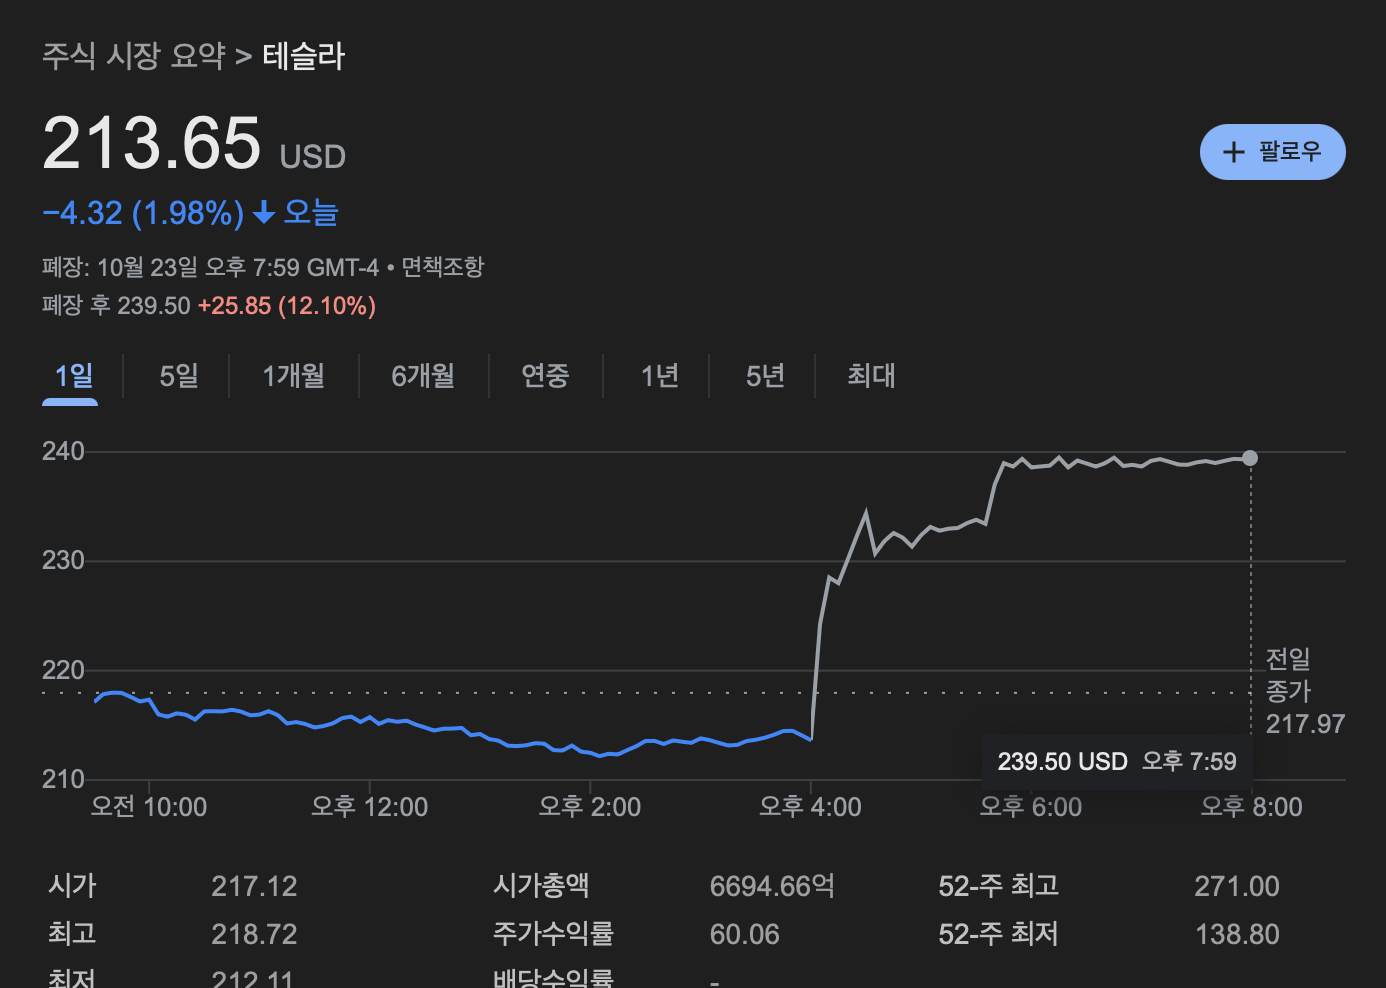
Task: Switch to the 1년 range tab
Action: 660,376
